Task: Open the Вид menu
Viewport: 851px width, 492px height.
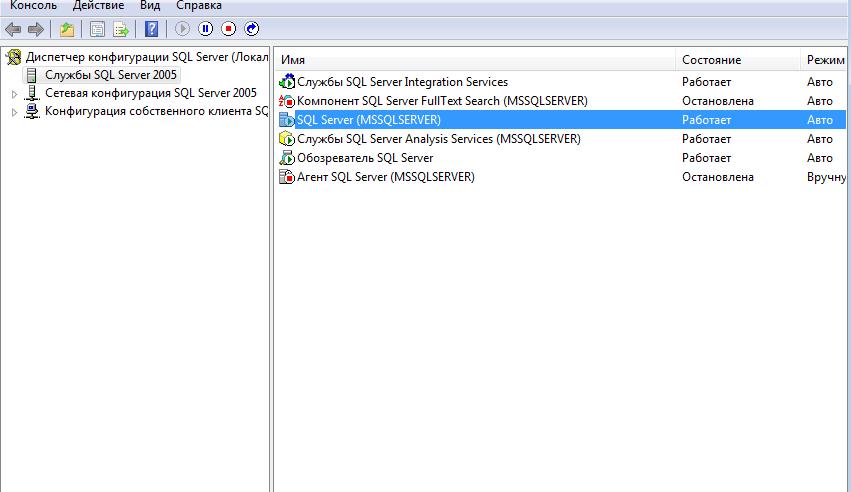Action: (x=150, y=5)
